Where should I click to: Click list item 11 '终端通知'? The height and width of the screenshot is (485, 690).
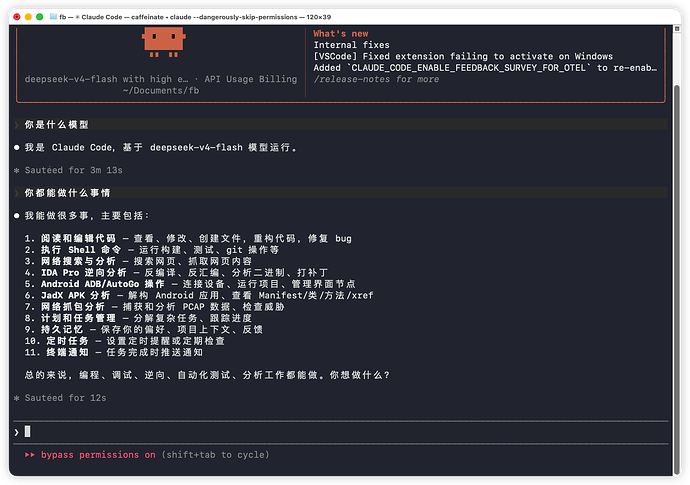click(x=114, y=353)
